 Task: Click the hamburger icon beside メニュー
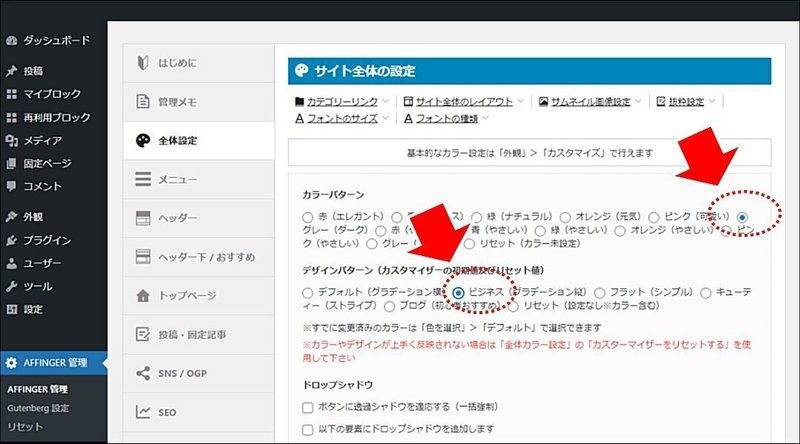pyautogui.click(x=143, y=179)
